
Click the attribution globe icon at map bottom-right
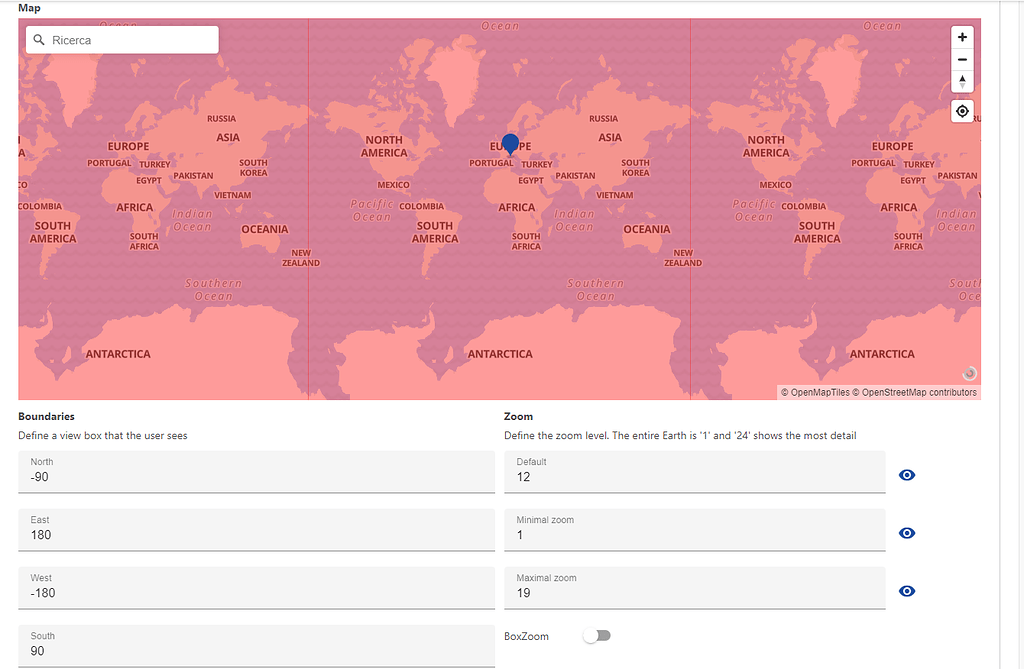[x=968, y=373]
